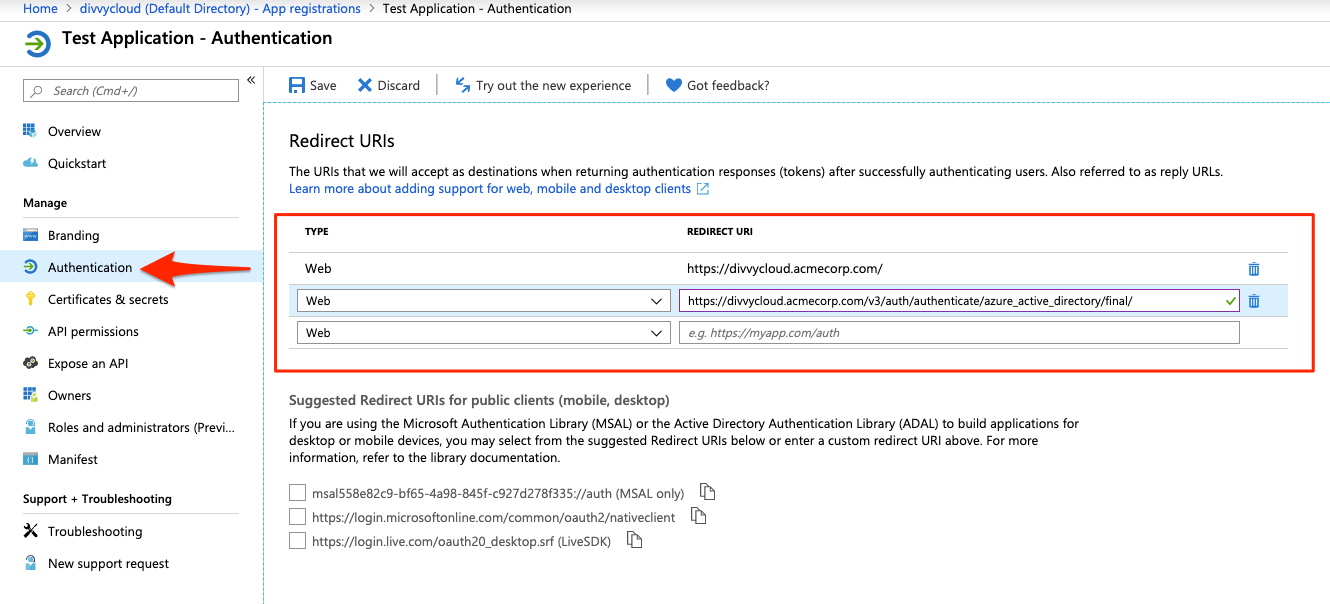Click the Home breadcrumb link
This screenshot has height=604, width=1330.
click(40, 8)
